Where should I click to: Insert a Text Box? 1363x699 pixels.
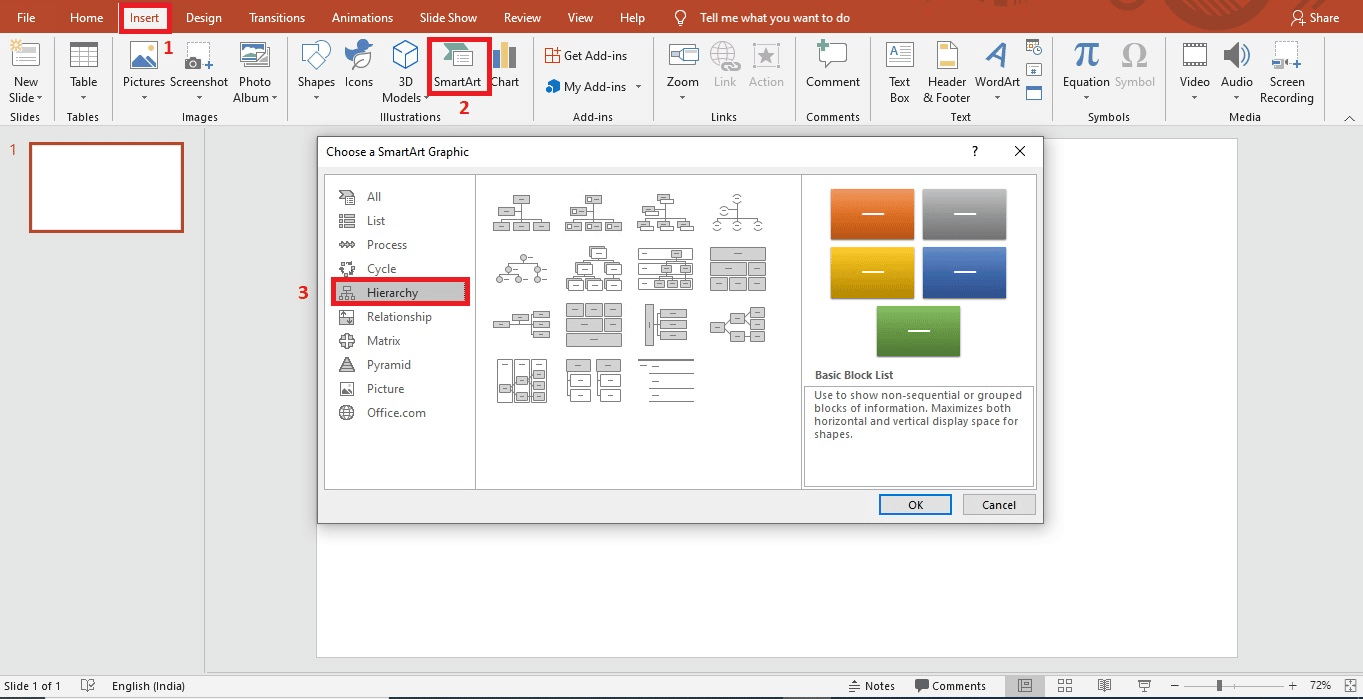click(898, 70)
